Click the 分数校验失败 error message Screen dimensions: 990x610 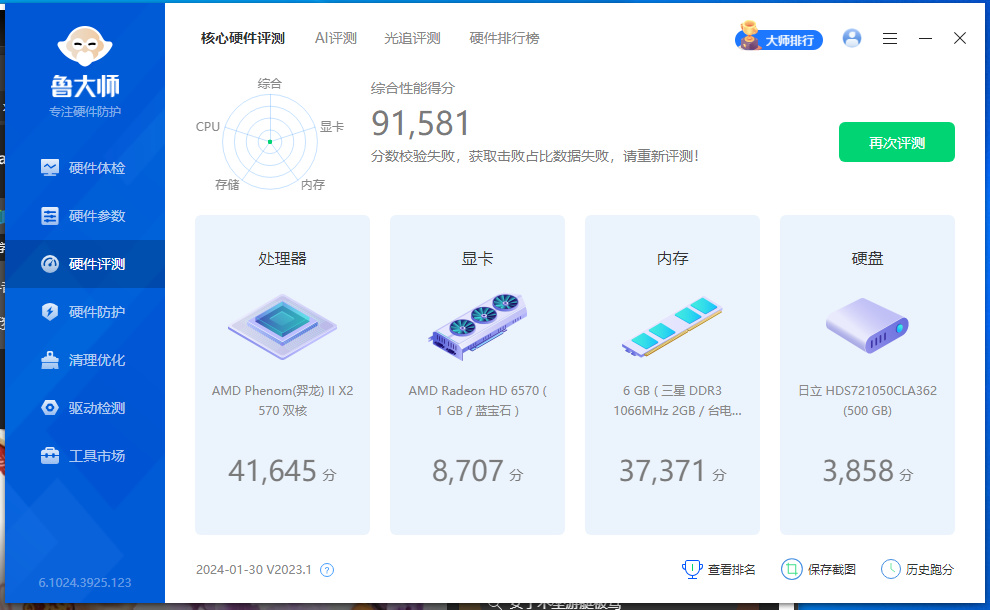pyautogui.click(x=535, y=156)
